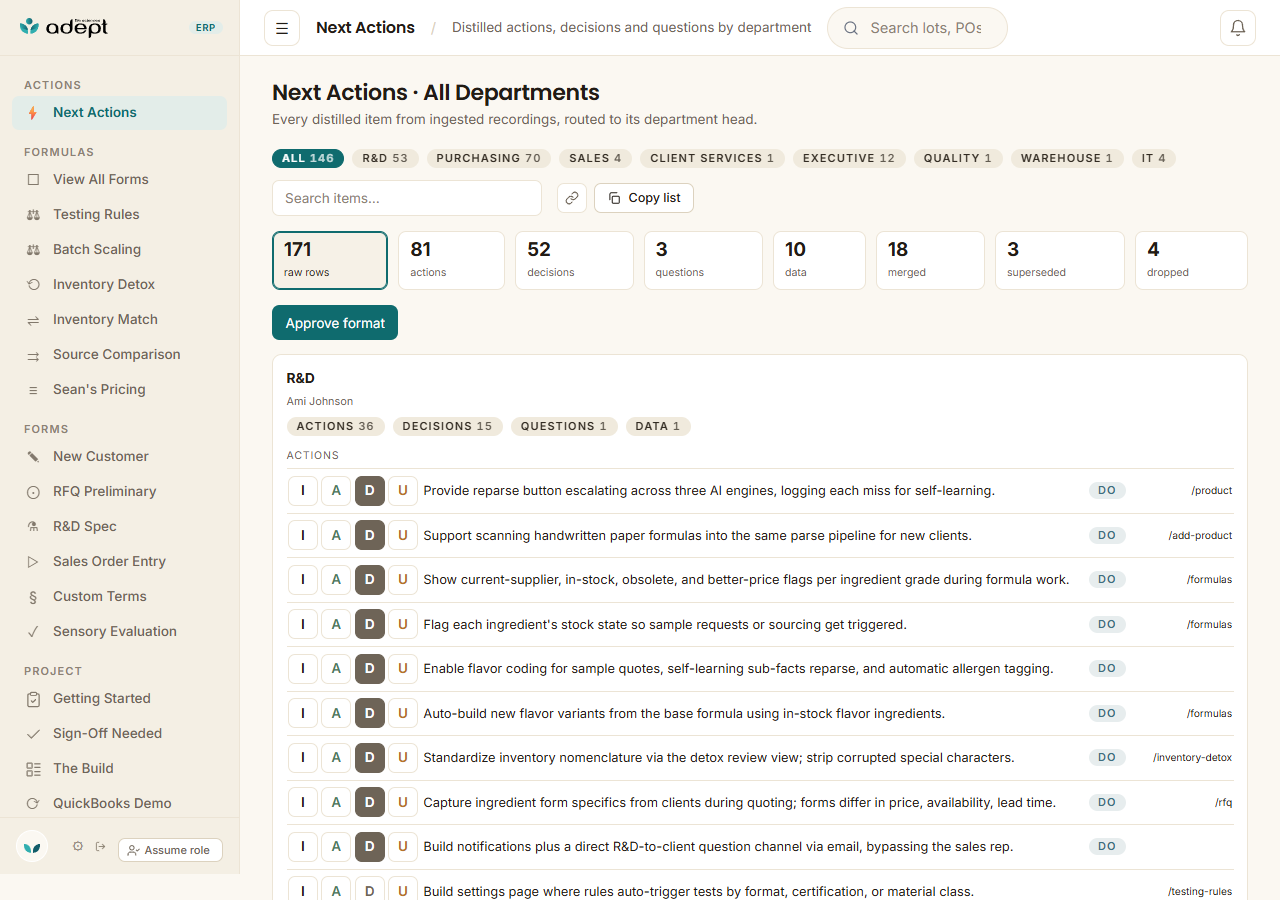Open Getting Started in sidebar
1280x900 pixels.
pos(120,698)
